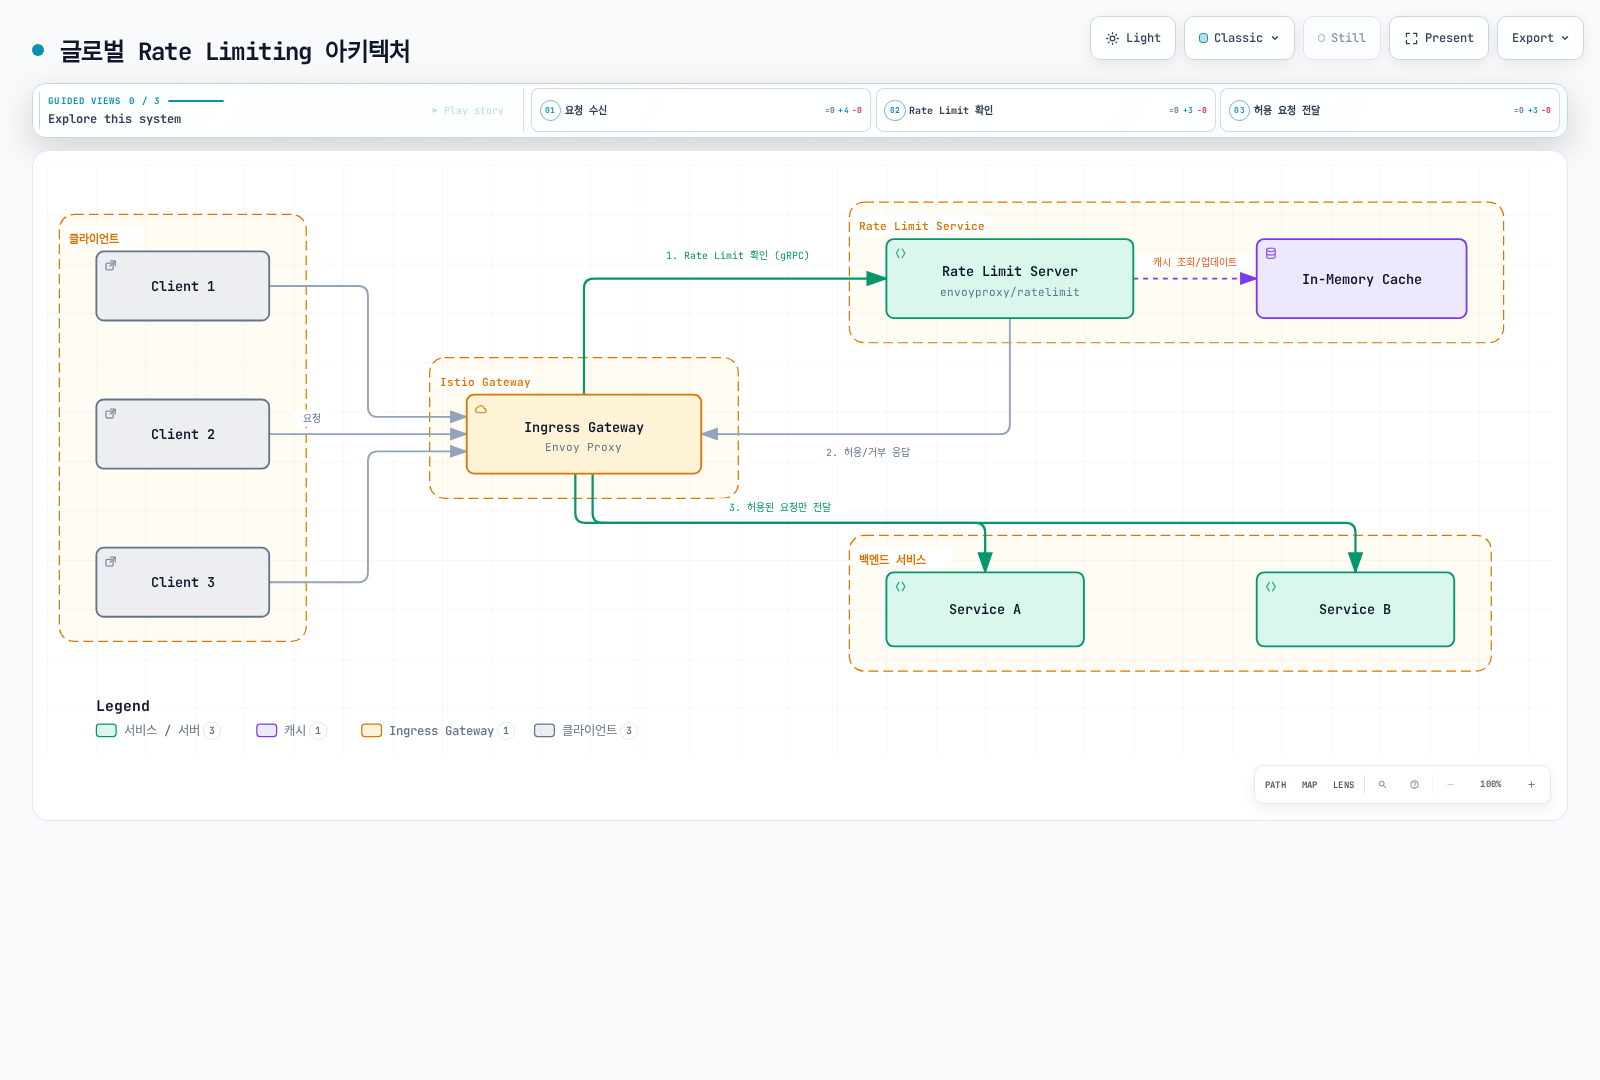Click the database icon on In-Memory Cache
Viewport: 1600px width, 1080px height.
[x=1271, y=253]
